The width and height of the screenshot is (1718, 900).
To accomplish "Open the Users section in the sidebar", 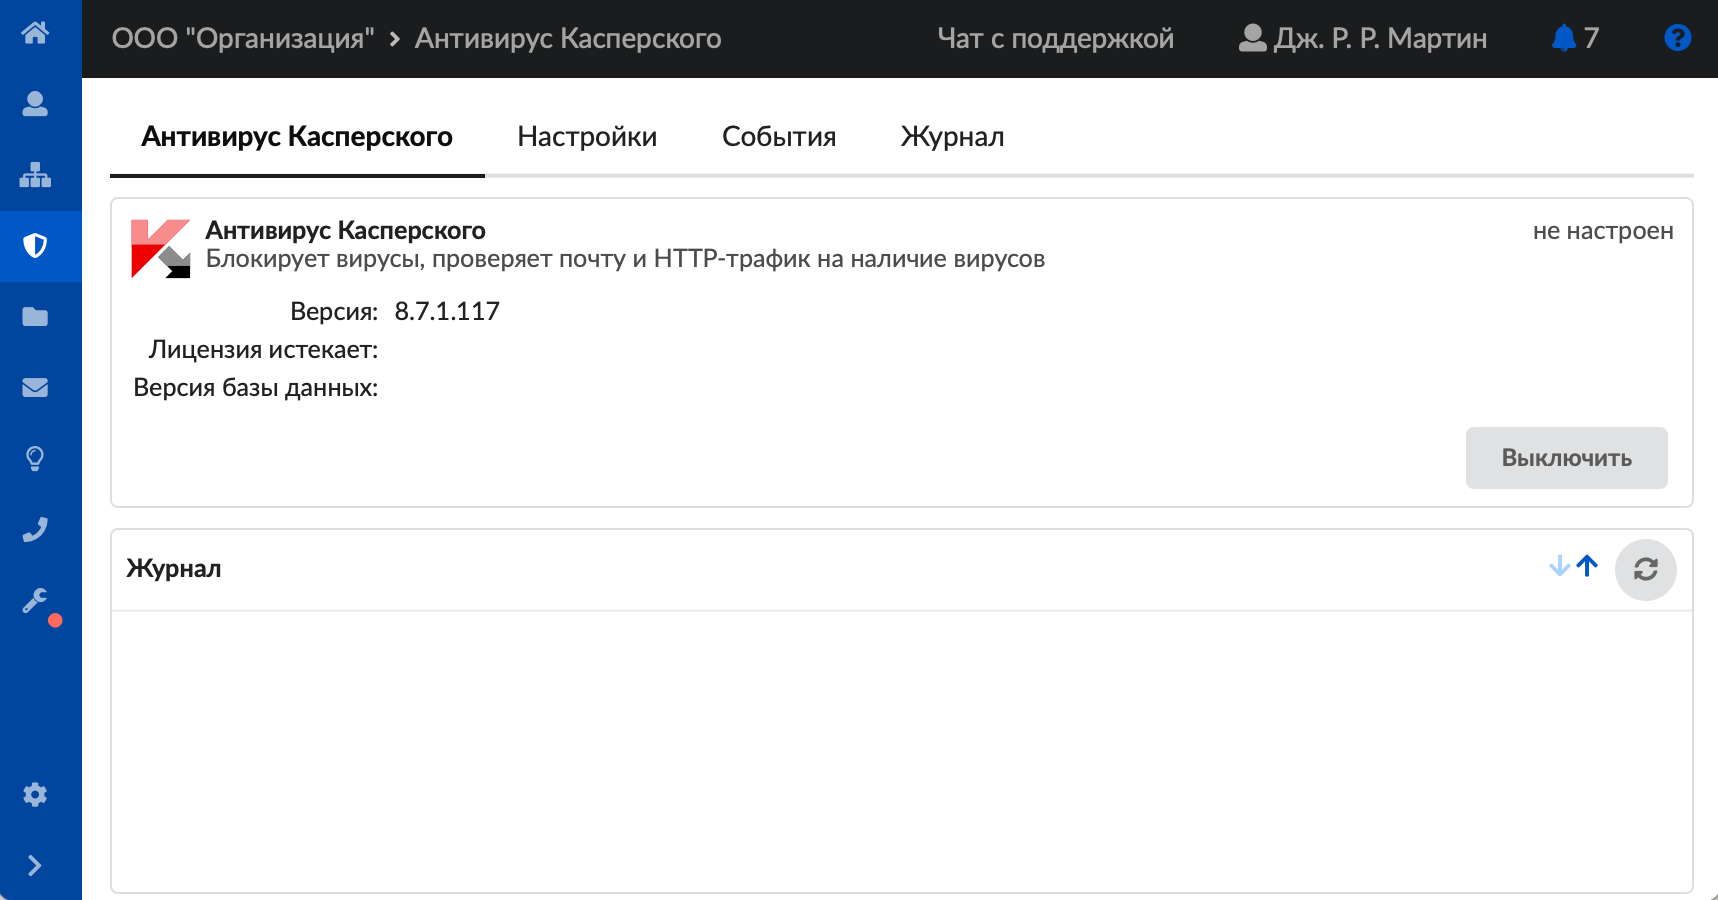I will click(35, 104).
